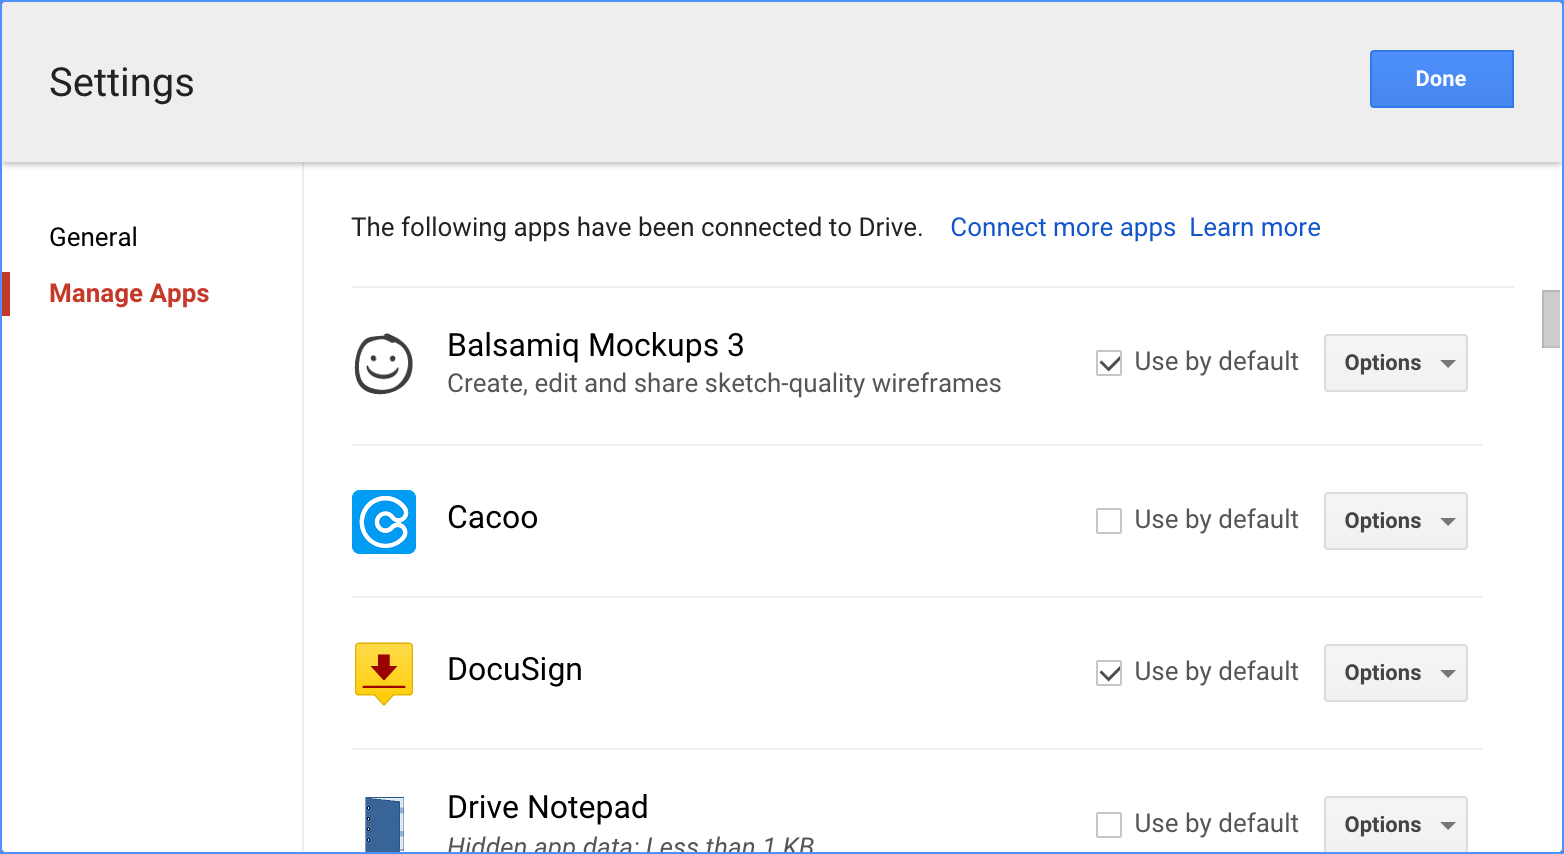Image resolution: width=1564 pixels, height=854 pixels.
Task: Click the Balsamiq Mockups 3 app name
Action: (x=596, y=345)
